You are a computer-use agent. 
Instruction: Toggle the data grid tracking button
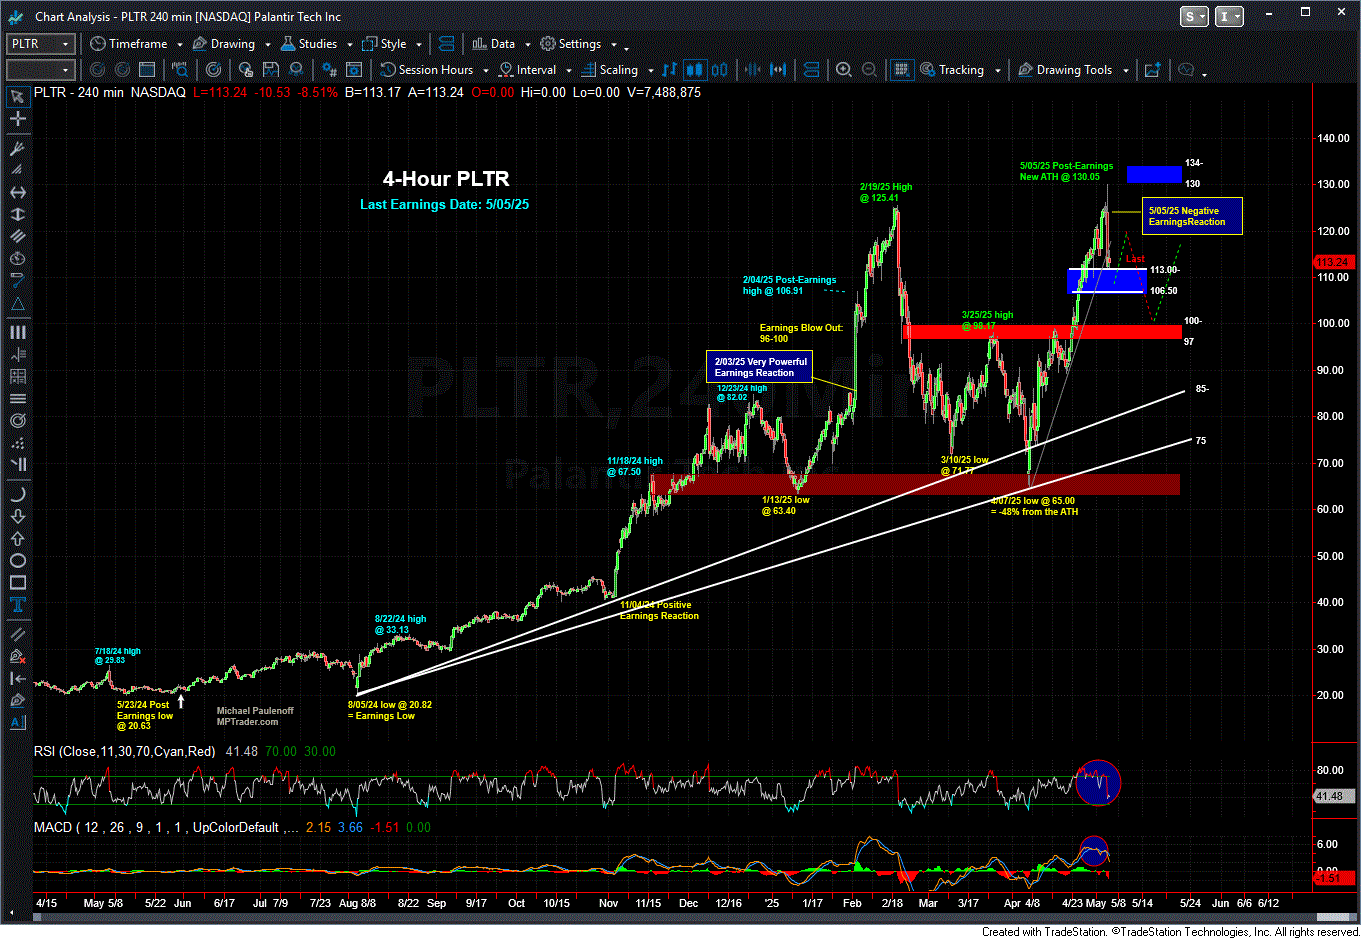(902, 70)
